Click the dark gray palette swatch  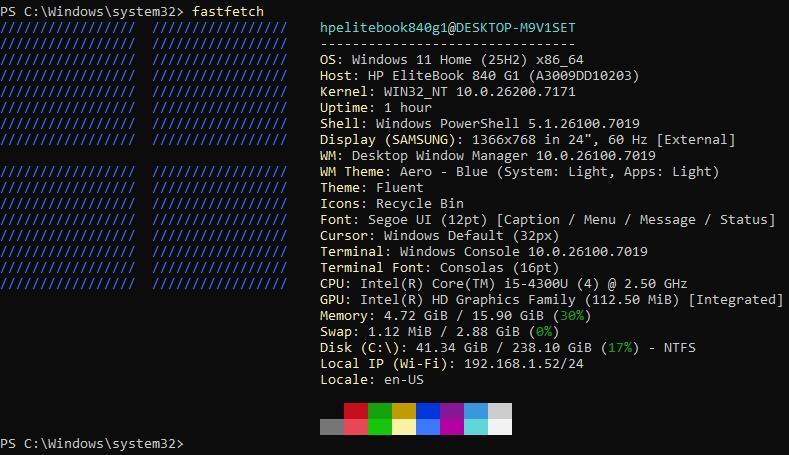(x=332, y=427)
